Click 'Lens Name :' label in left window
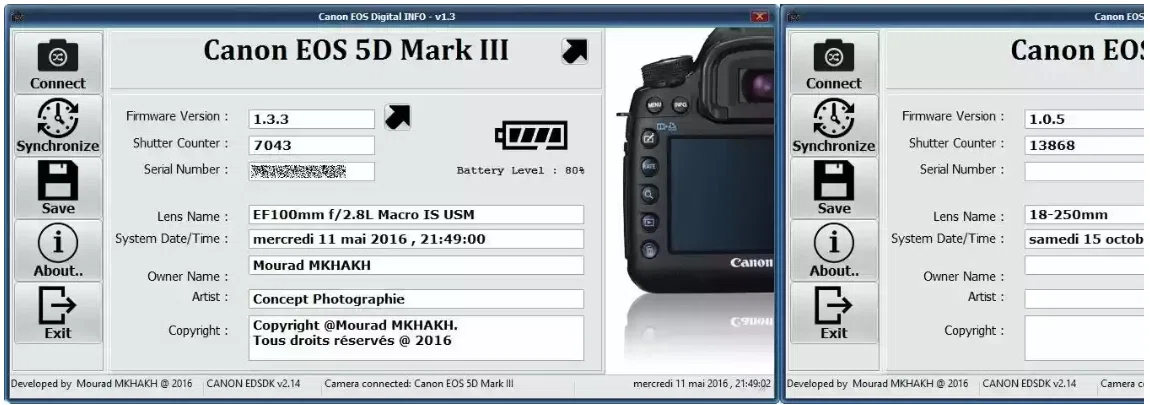This screenshot has height=405, width=1150. click(192, 216)
